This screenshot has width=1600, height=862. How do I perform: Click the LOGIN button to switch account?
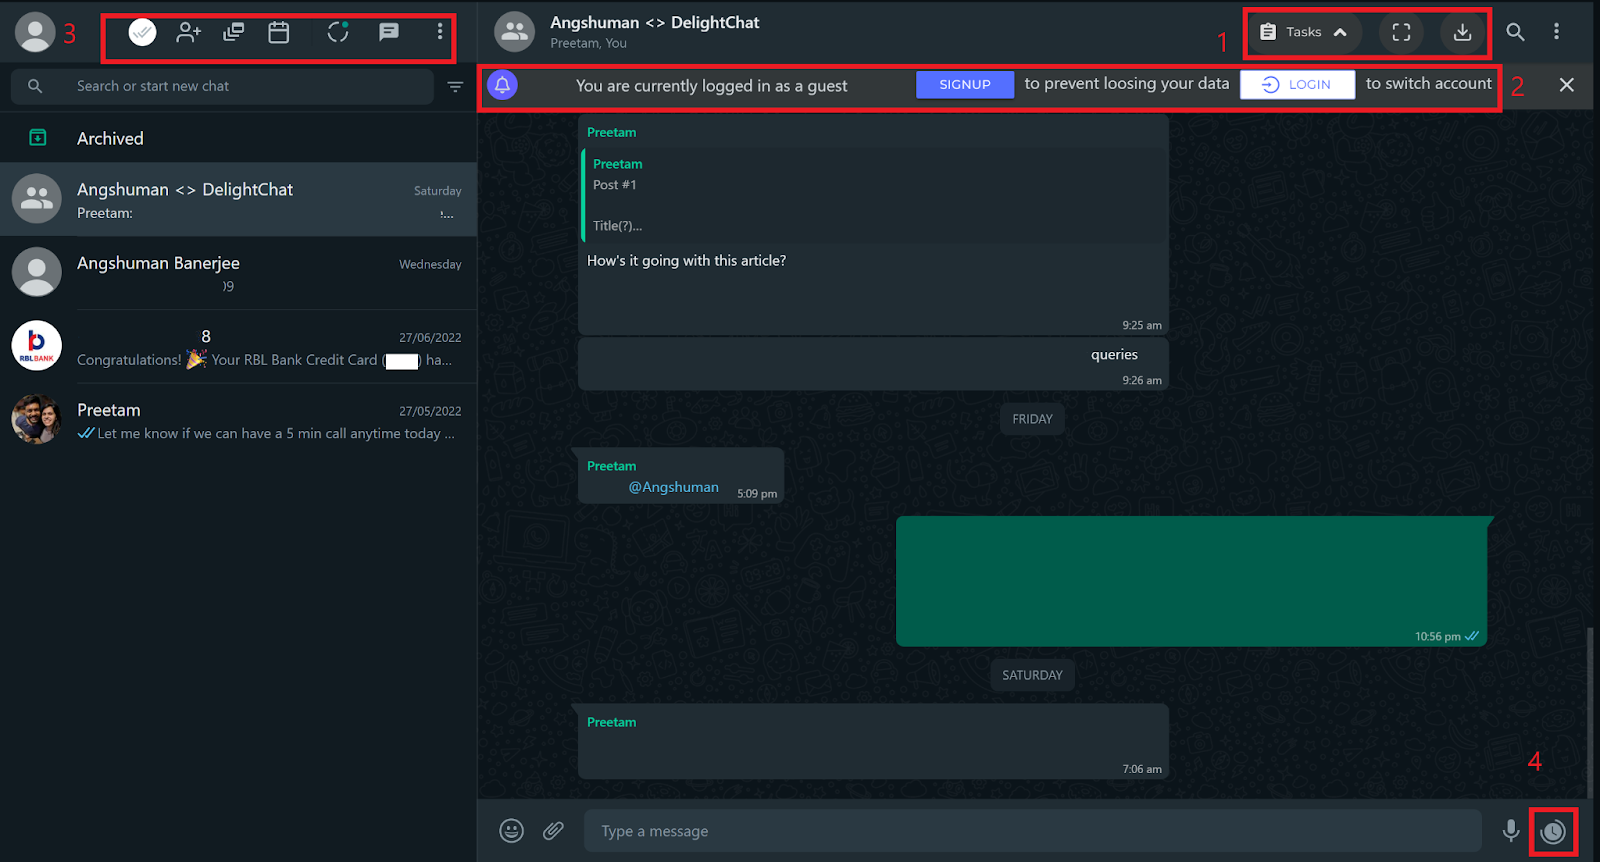pyautogui.click(x=1297, y=85)
